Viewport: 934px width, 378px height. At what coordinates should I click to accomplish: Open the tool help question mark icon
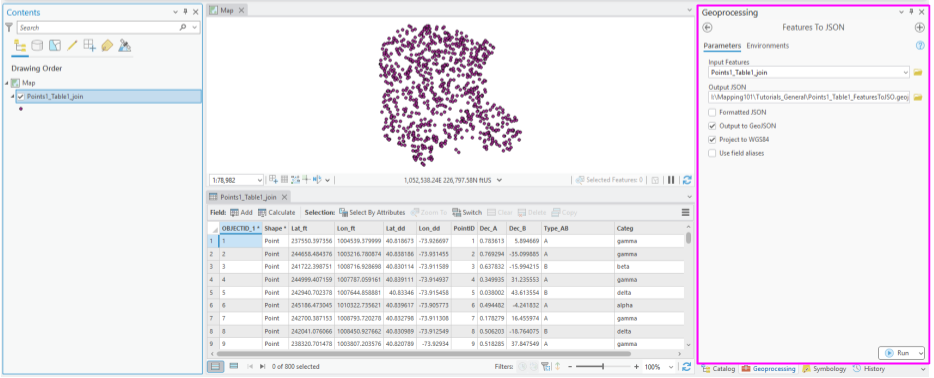click(x=920, y=46)
